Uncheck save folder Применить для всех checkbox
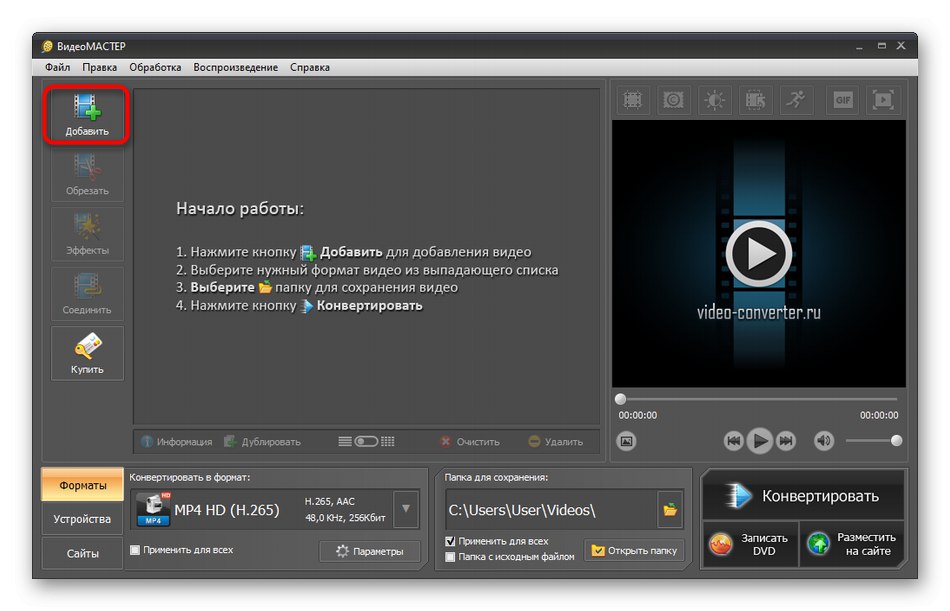 click(450, 541)
